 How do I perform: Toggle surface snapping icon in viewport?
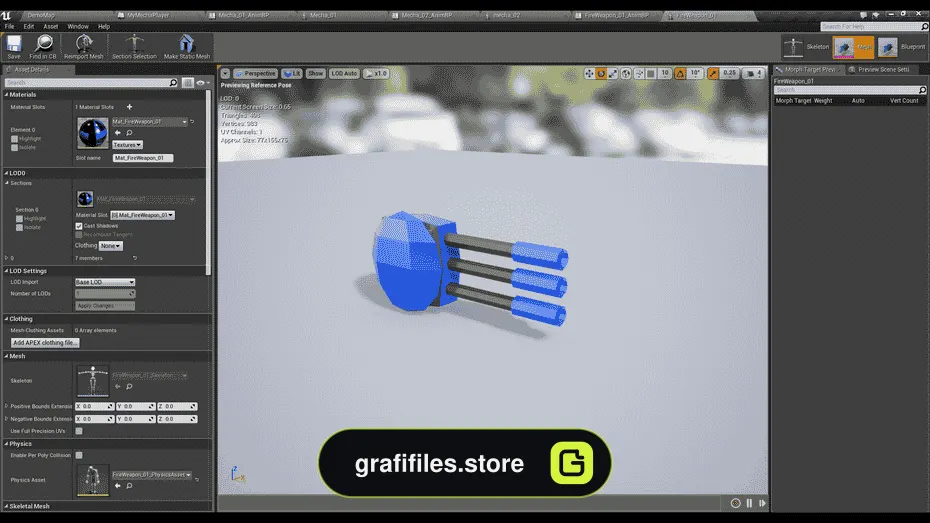pyautogui.click(x=639, y=74)
